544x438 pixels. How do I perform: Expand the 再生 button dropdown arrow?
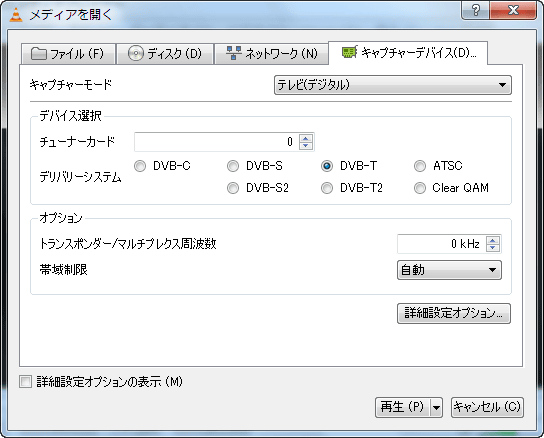pyautogui.click(x=436, y=407)
